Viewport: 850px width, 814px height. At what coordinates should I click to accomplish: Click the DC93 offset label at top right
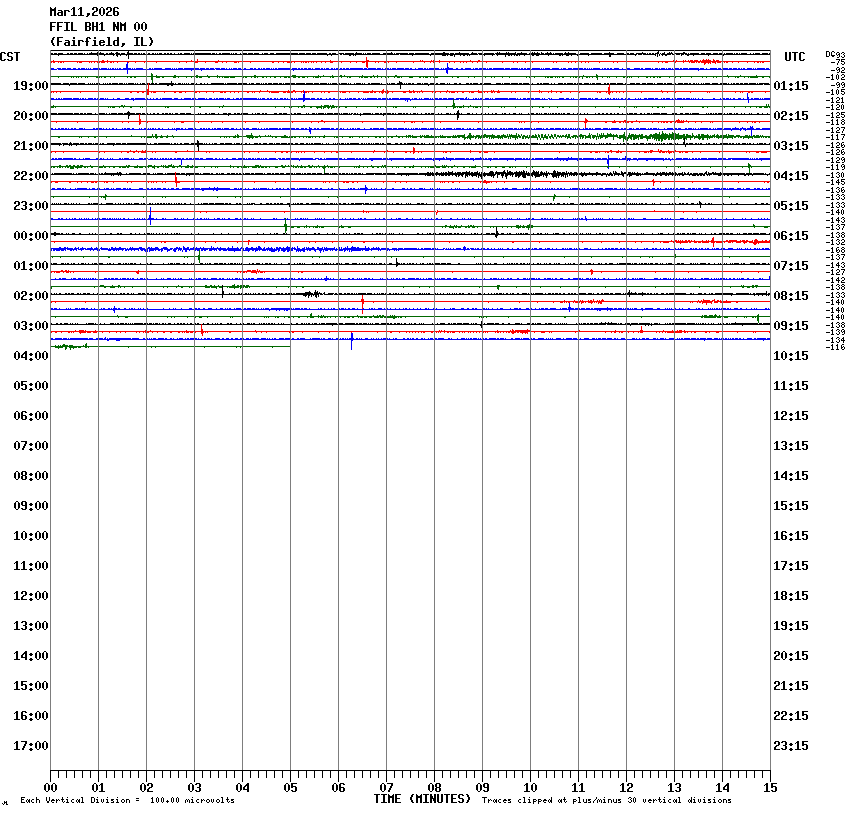coord(835,54)
